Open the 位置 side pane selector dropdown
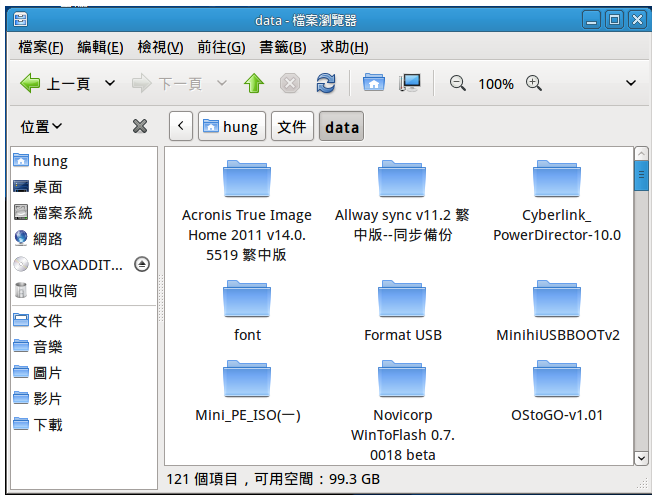This screenshot has width=658, height=500. [x=41, y=126]
